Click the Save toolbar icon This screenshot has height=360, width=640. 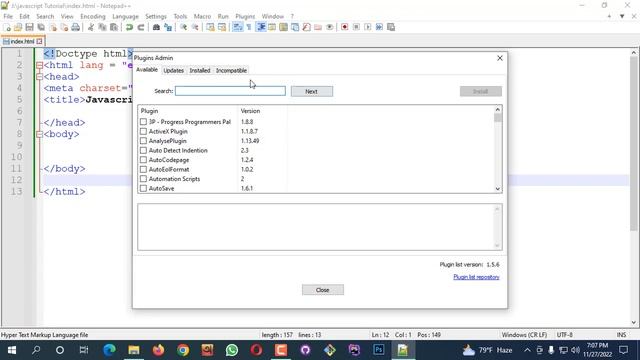click(29, 27)
